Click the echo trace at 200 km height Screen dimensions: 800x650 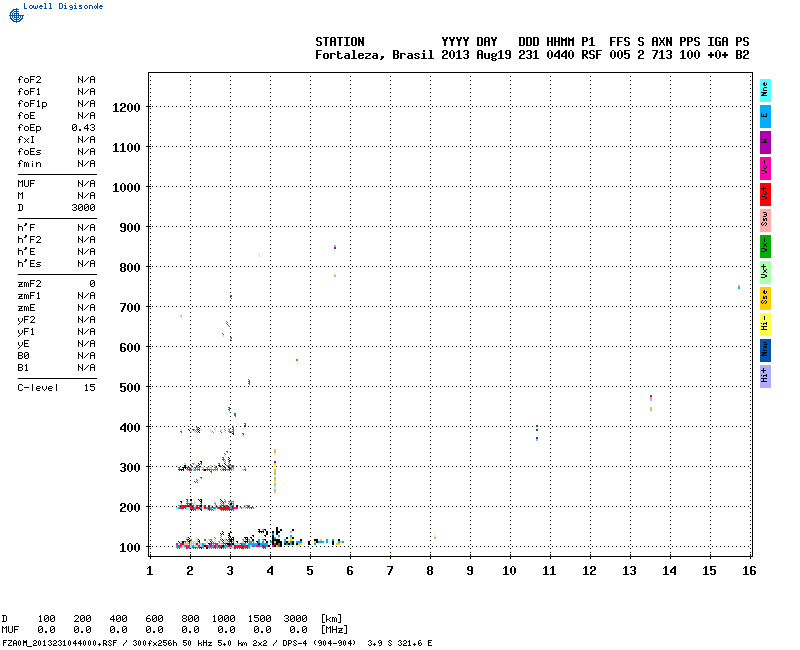[x=213, y=506]
